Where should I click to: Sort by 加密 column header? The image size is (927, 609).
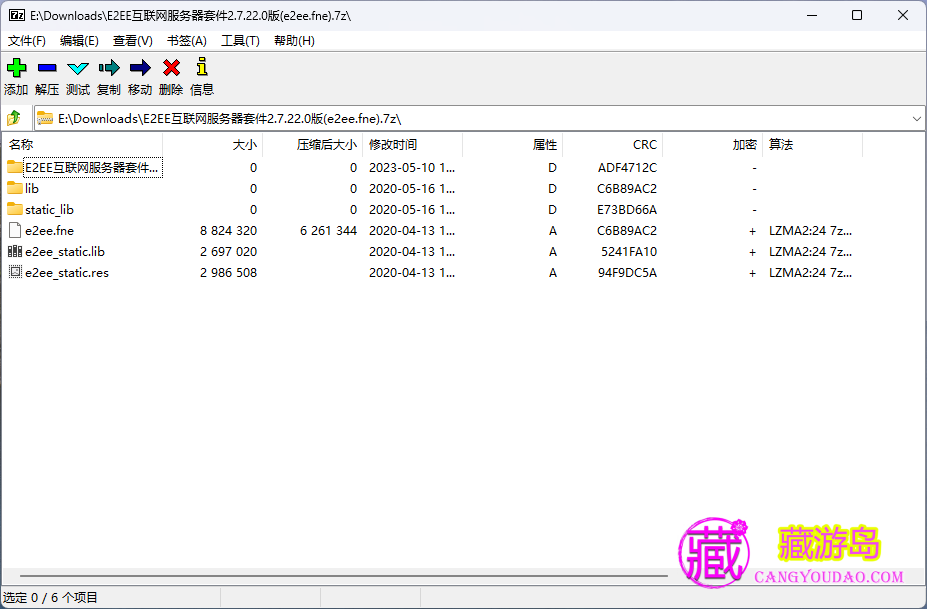coord(712,145)
